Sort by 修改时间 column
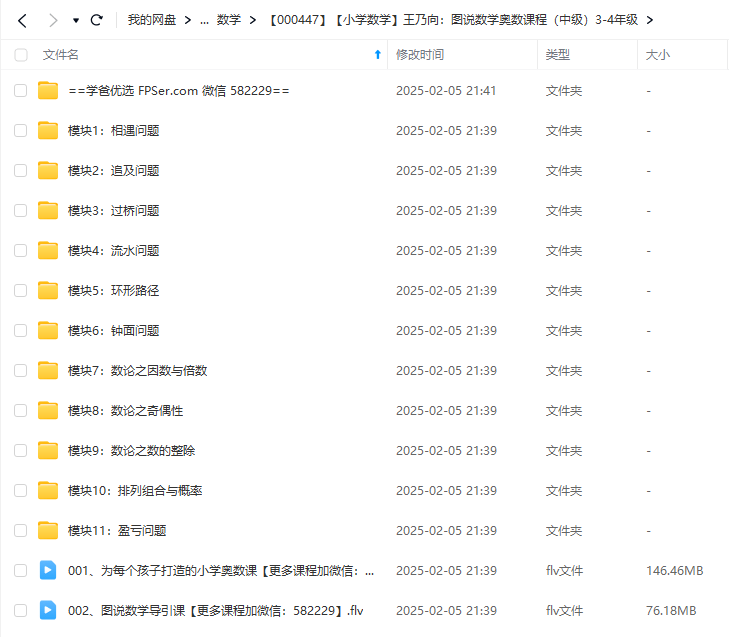729x637 pixels. pos(420,55)
